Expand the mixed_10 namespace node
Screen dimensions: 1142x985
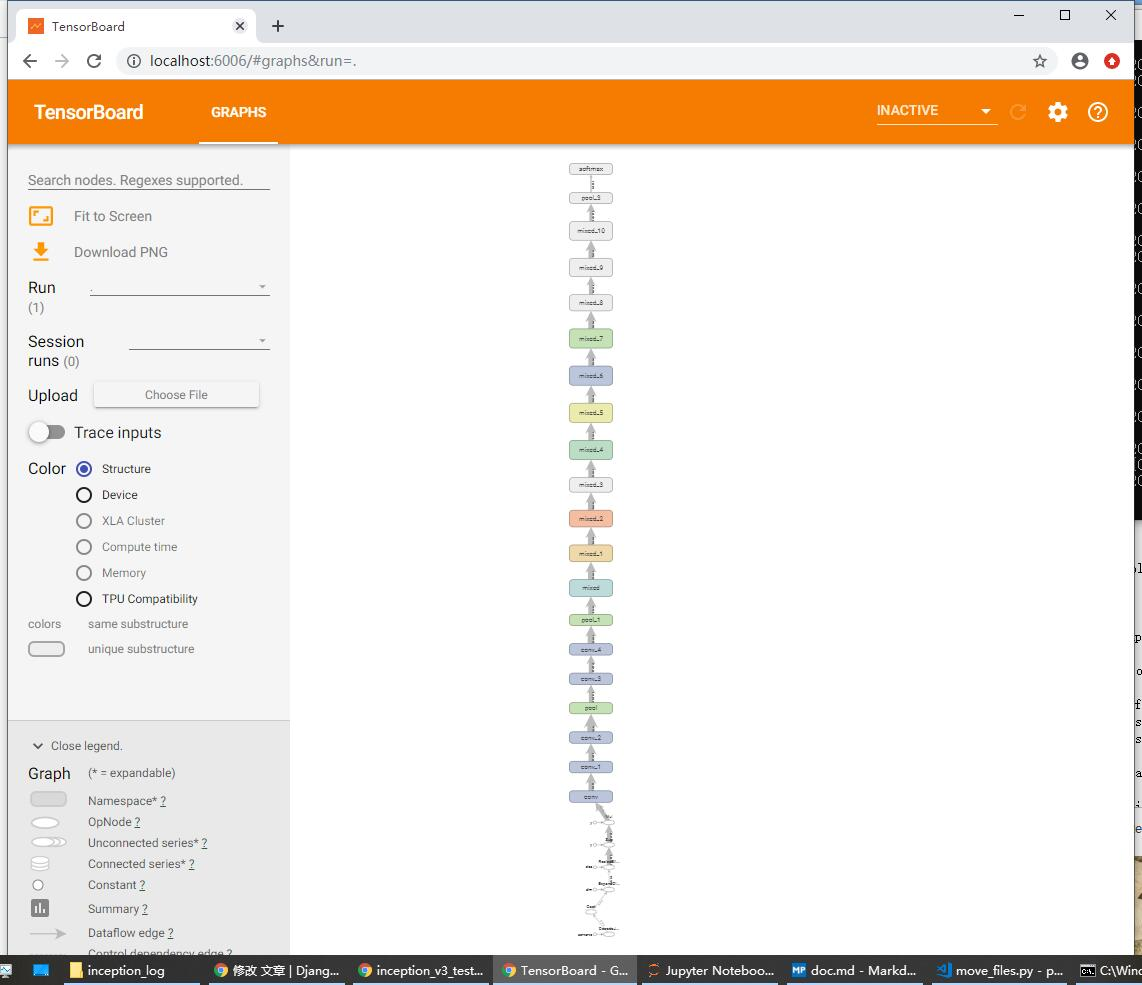click(x=591, y=231)
